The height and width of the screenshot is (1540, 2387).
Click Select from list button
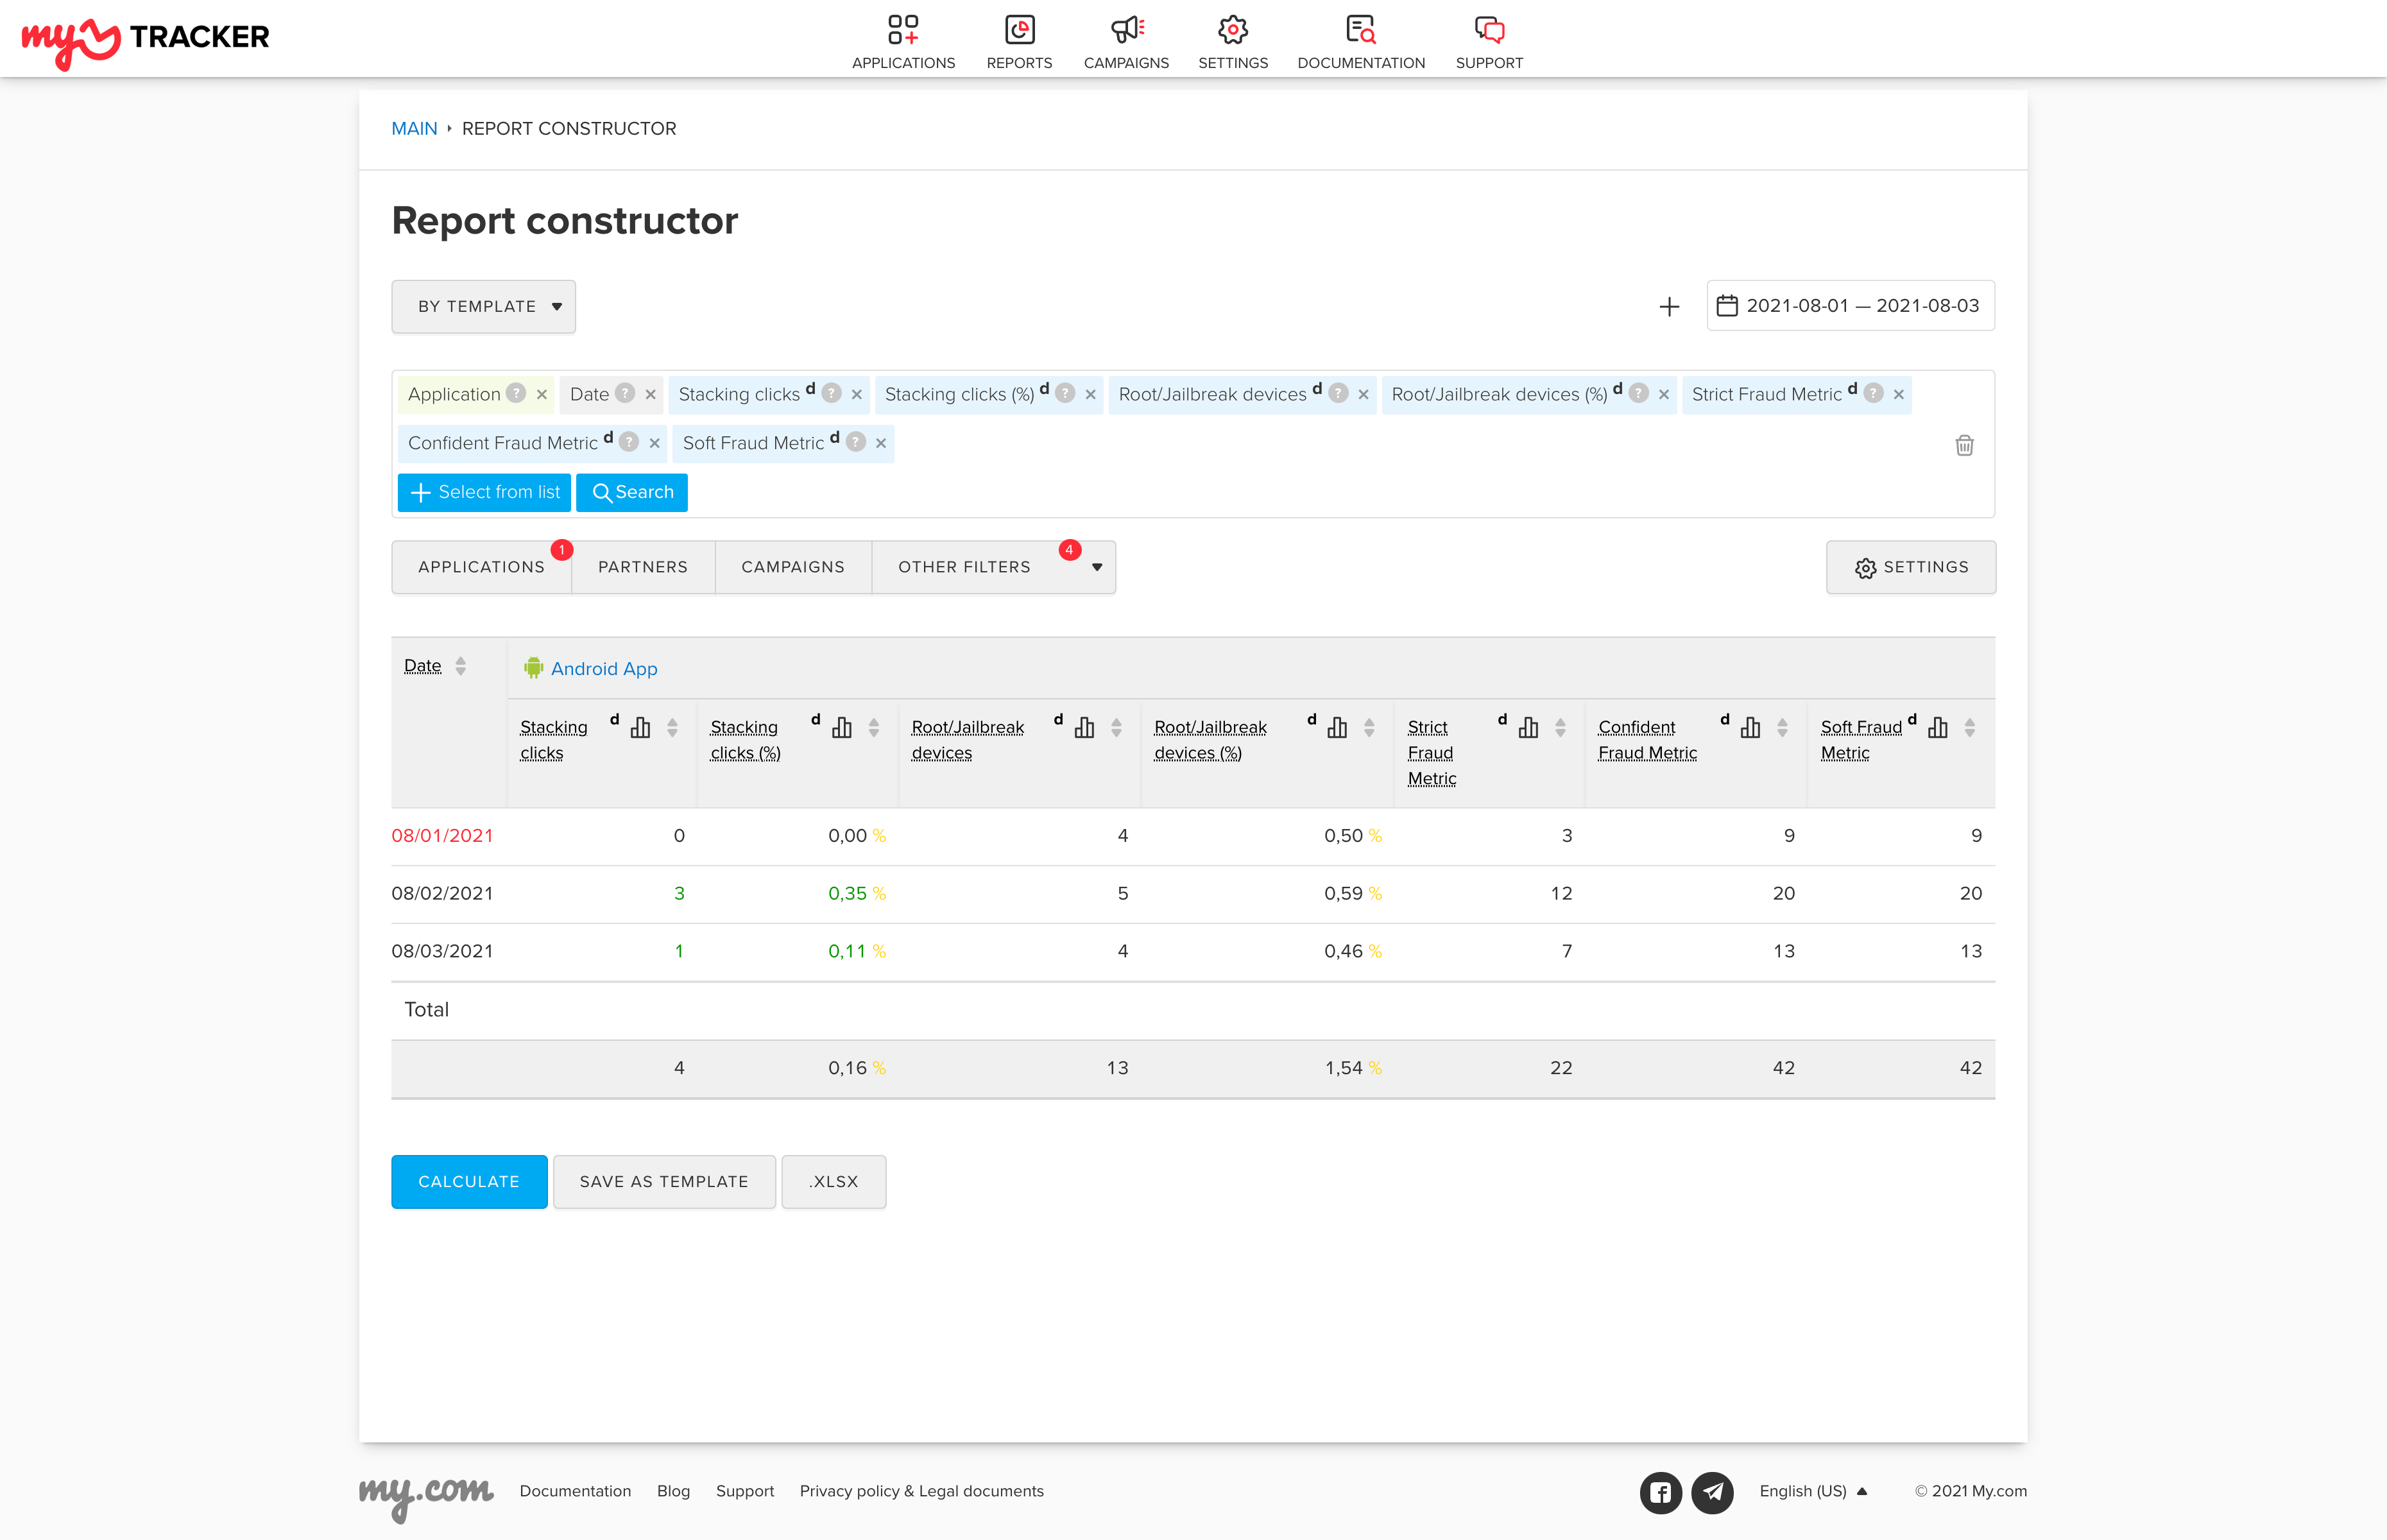tap(484, 492)
